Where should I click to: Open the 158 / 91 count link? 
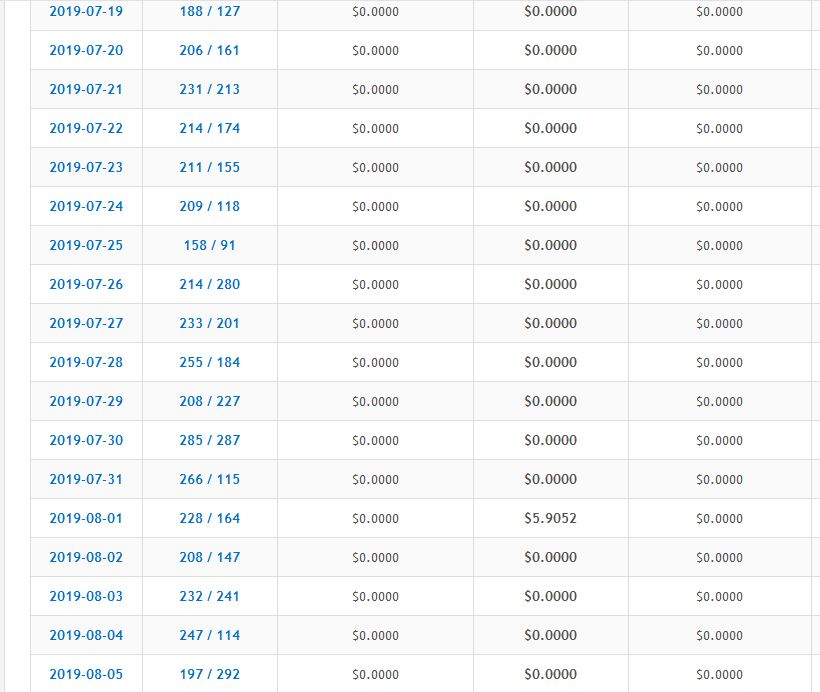[210, 245]
